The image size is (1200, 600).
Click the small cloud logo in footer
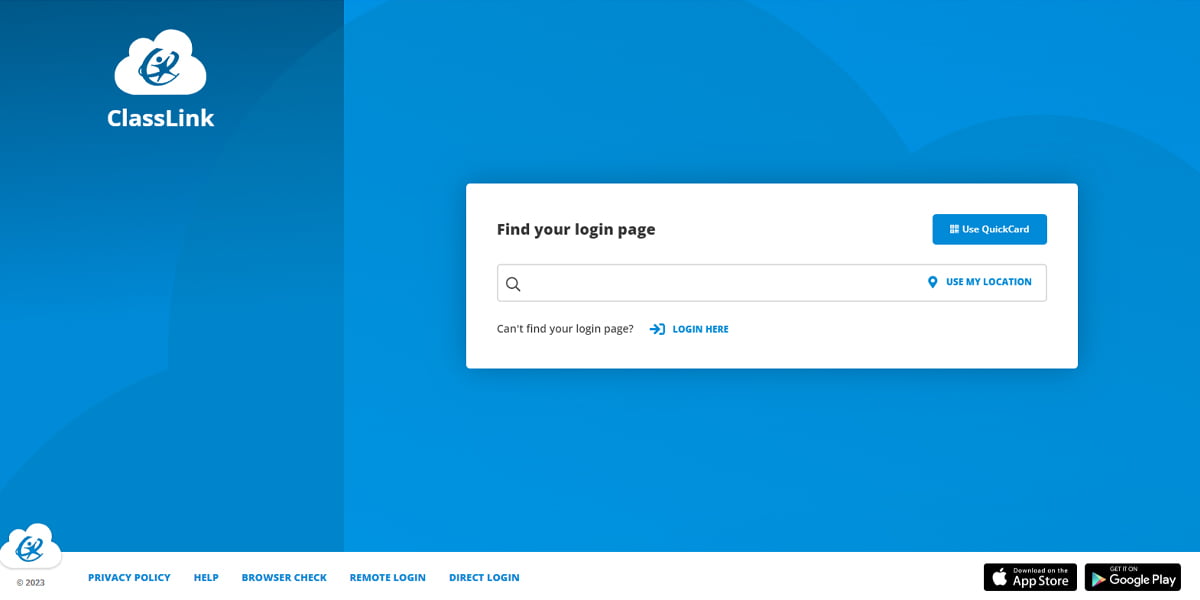click(x=30, y=546)
